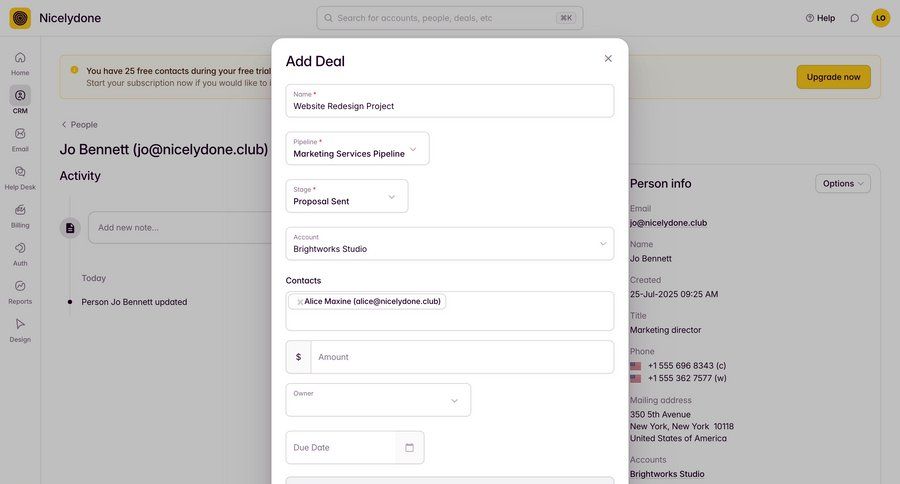Click the Jo Bennett page heading
The width and height of the screenshot is (900, 484).
[x=164, y=149]
